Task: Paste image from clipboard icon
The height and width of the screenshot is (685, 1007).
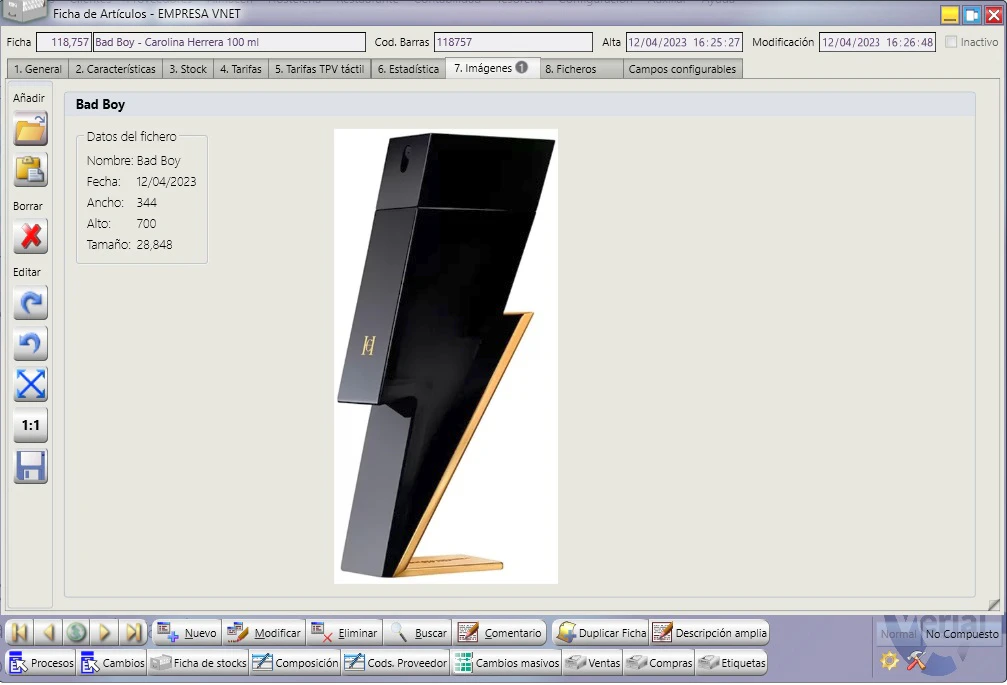Action: tap(30, 169)
